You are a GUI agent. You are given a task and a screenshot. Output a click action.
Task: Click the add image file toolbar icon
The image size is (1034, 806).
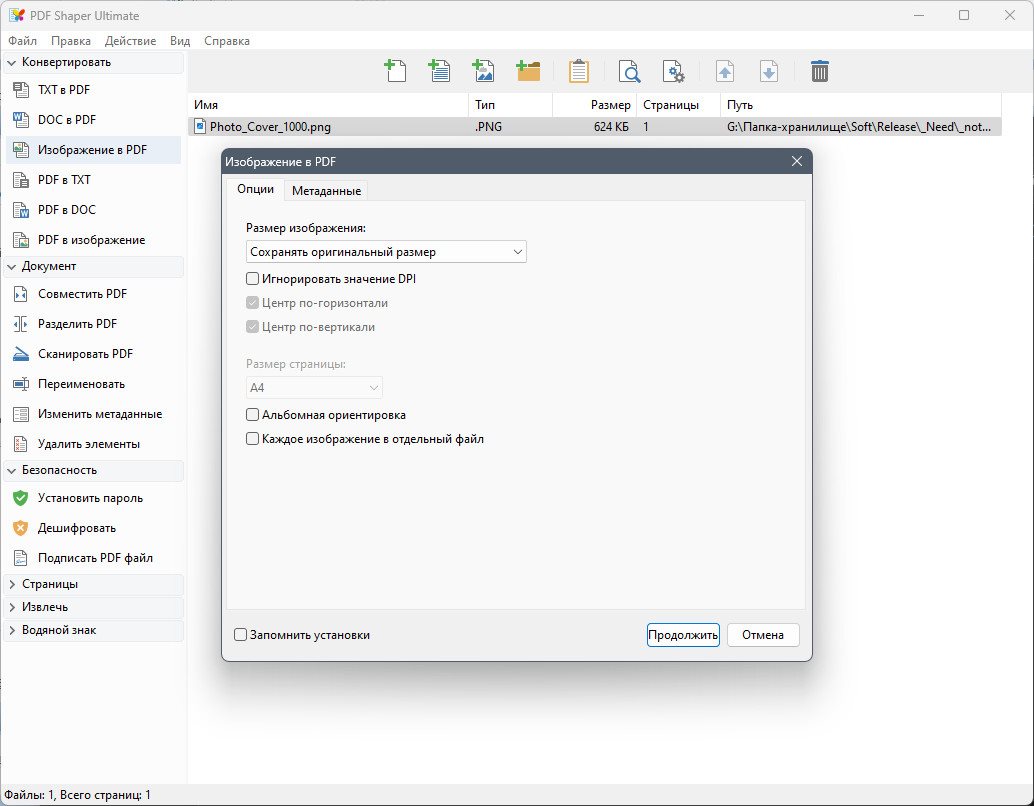(483, 71)
